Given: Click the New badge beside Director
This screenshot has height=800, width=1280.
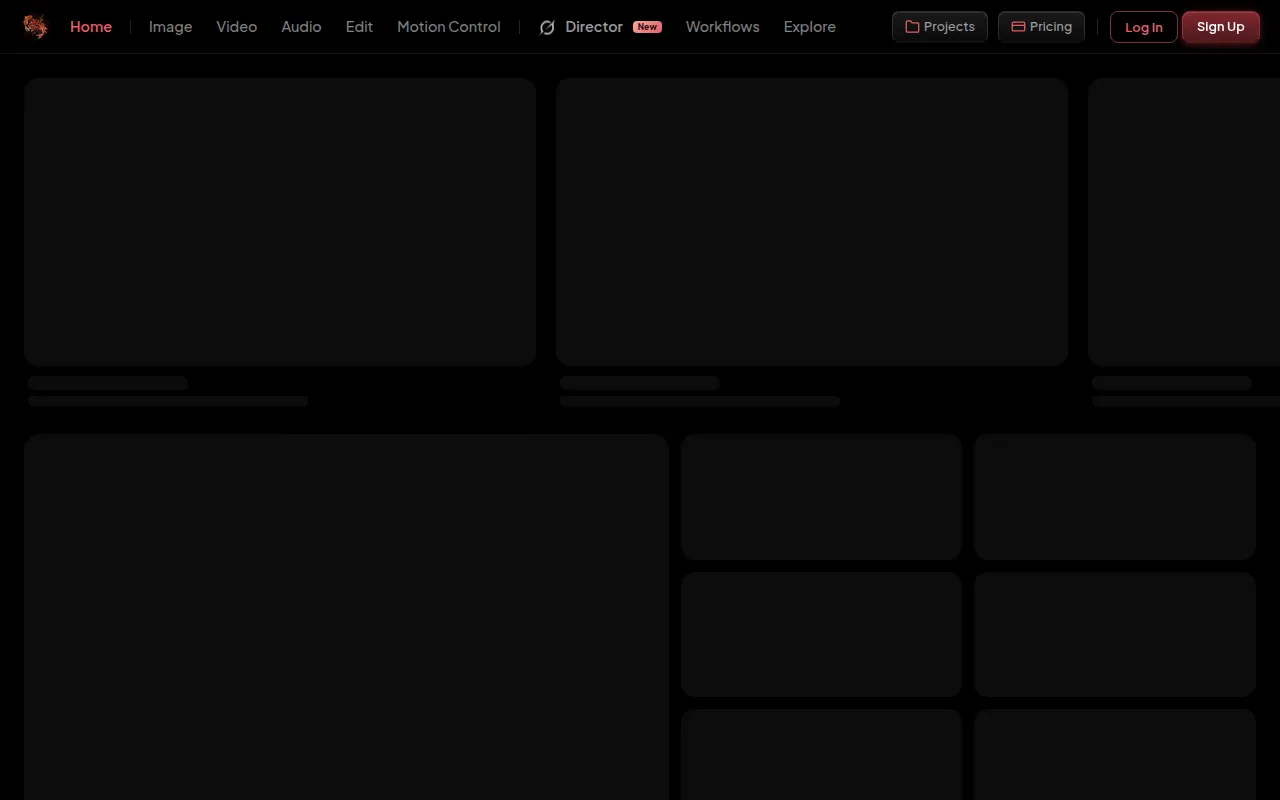Looking at the screenshot, I should coord(647,27).
